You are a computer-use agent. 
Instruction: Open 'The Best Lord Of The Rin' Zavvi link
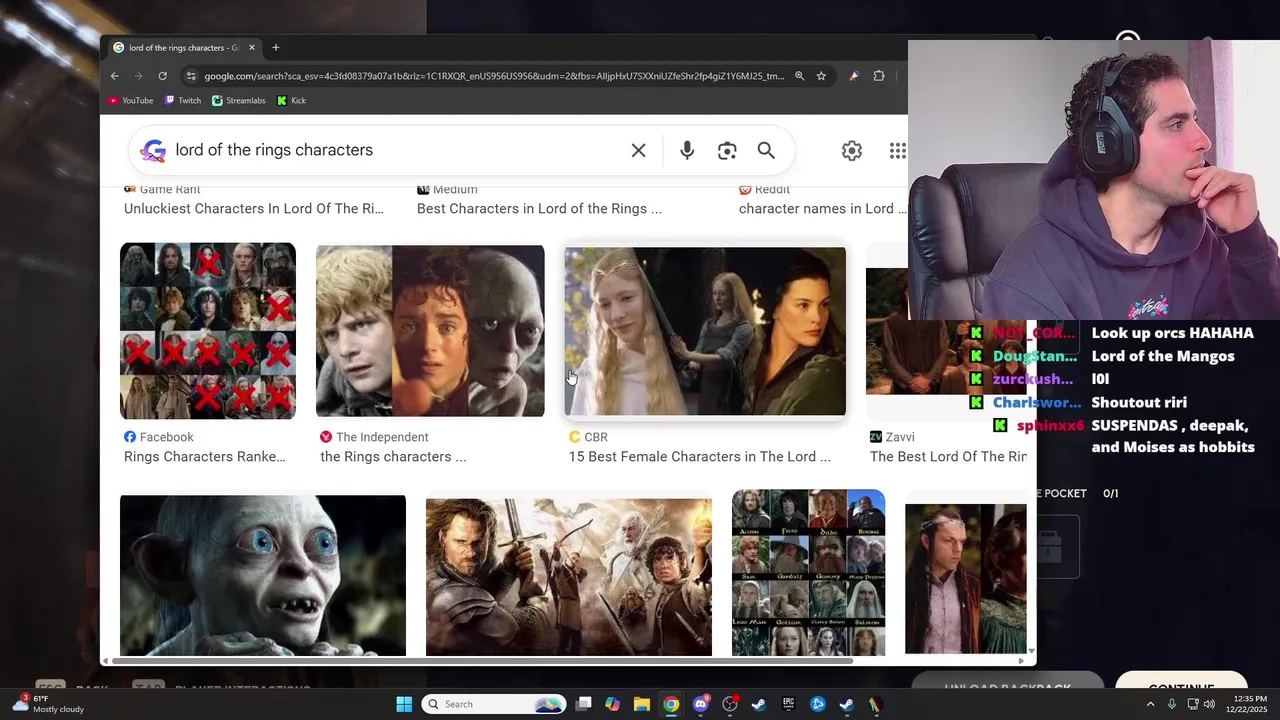point(948,457)
